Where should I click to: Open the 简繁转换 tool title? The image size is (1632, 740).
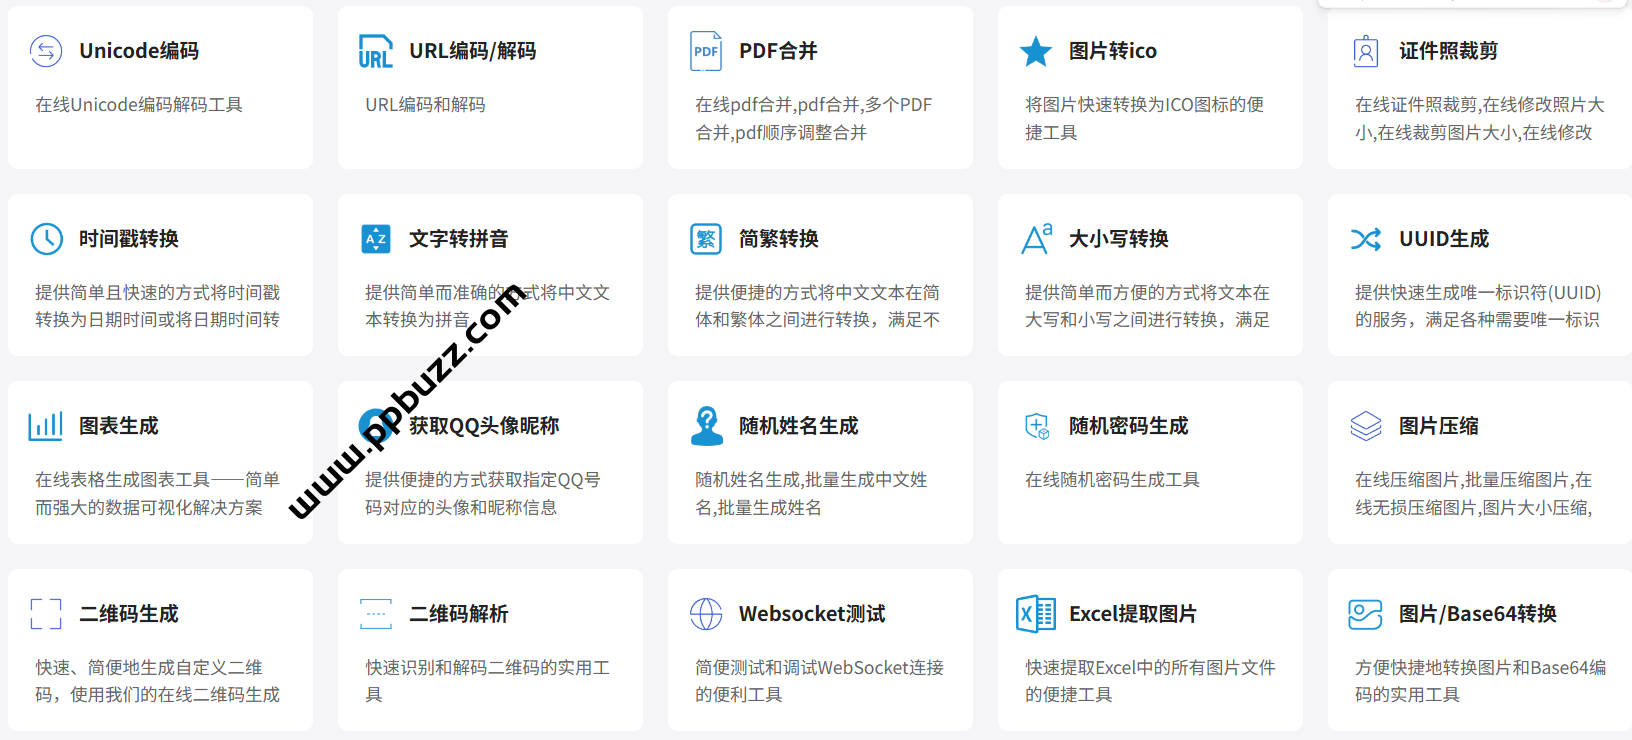pyautogui.click(x=778, y=239)
